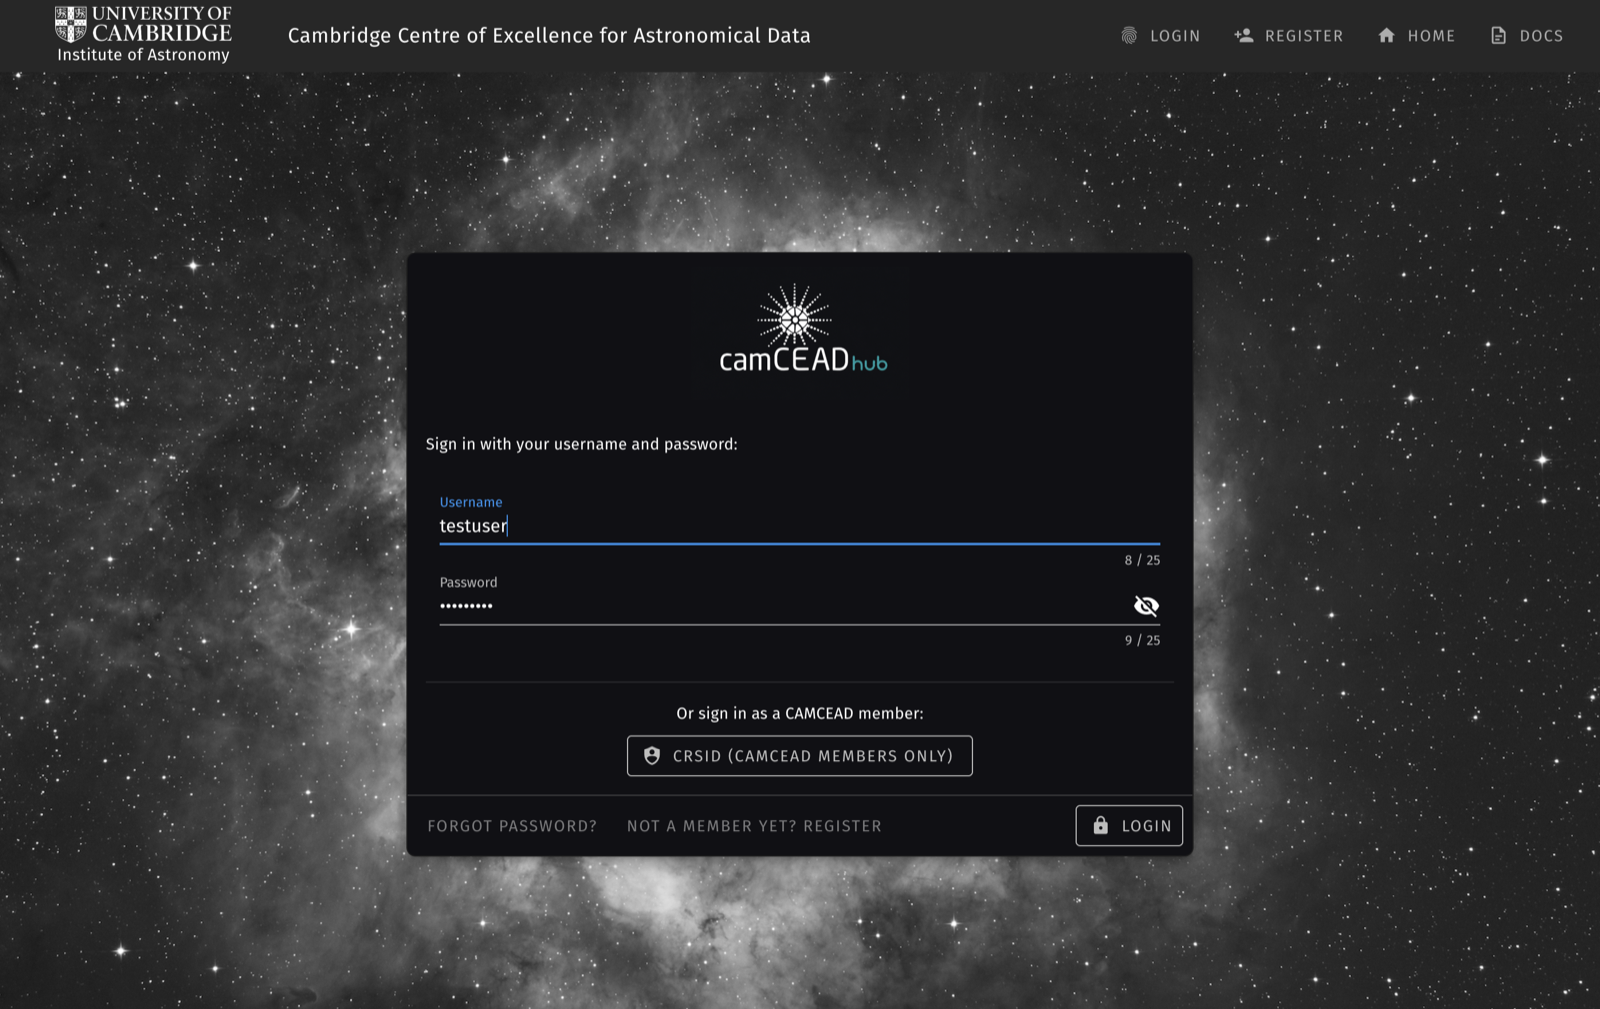Click the '8 / 25' username character counter
Image resolution: width=1600 pixels, height=1009 pixels.
1142,560
